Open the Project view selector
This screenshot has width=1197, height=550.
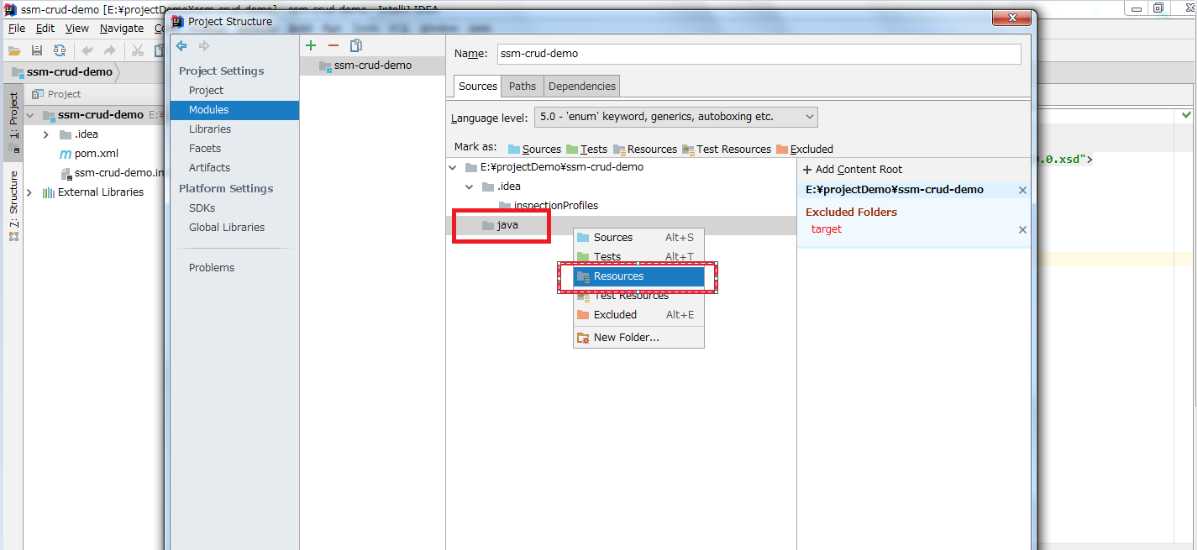click(56, 94)
